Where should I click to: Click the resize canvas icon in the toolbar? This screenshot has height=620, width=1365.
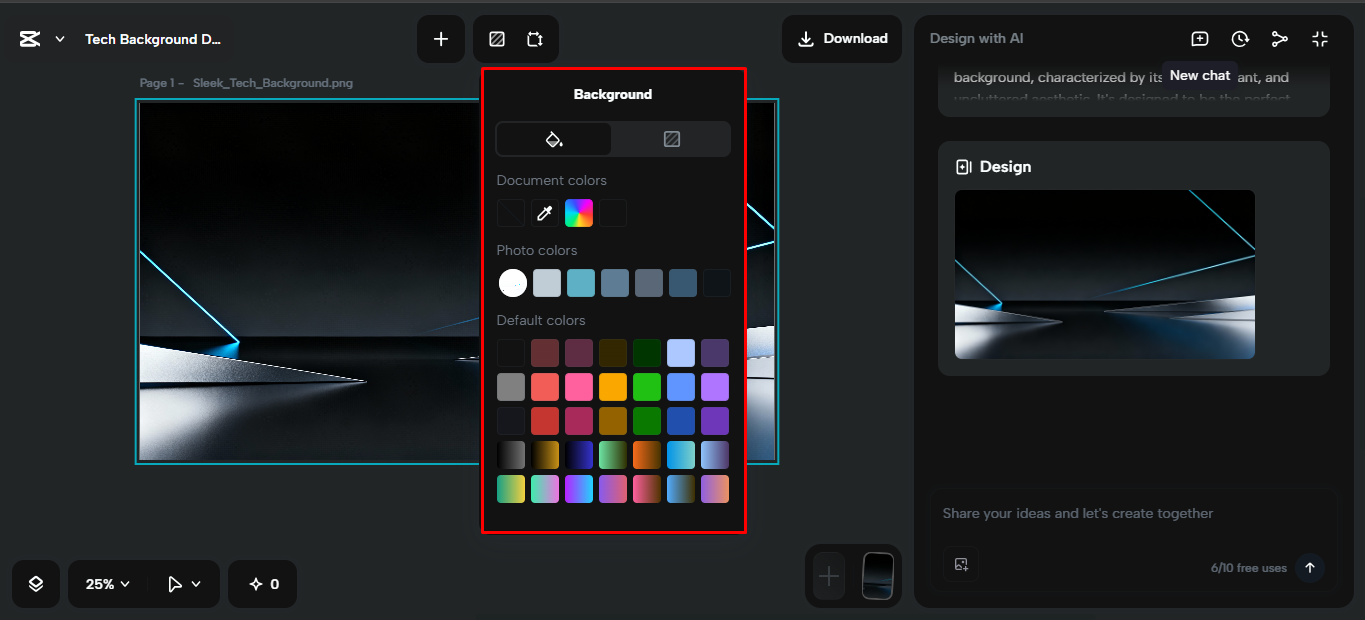(x=535, y=38)
